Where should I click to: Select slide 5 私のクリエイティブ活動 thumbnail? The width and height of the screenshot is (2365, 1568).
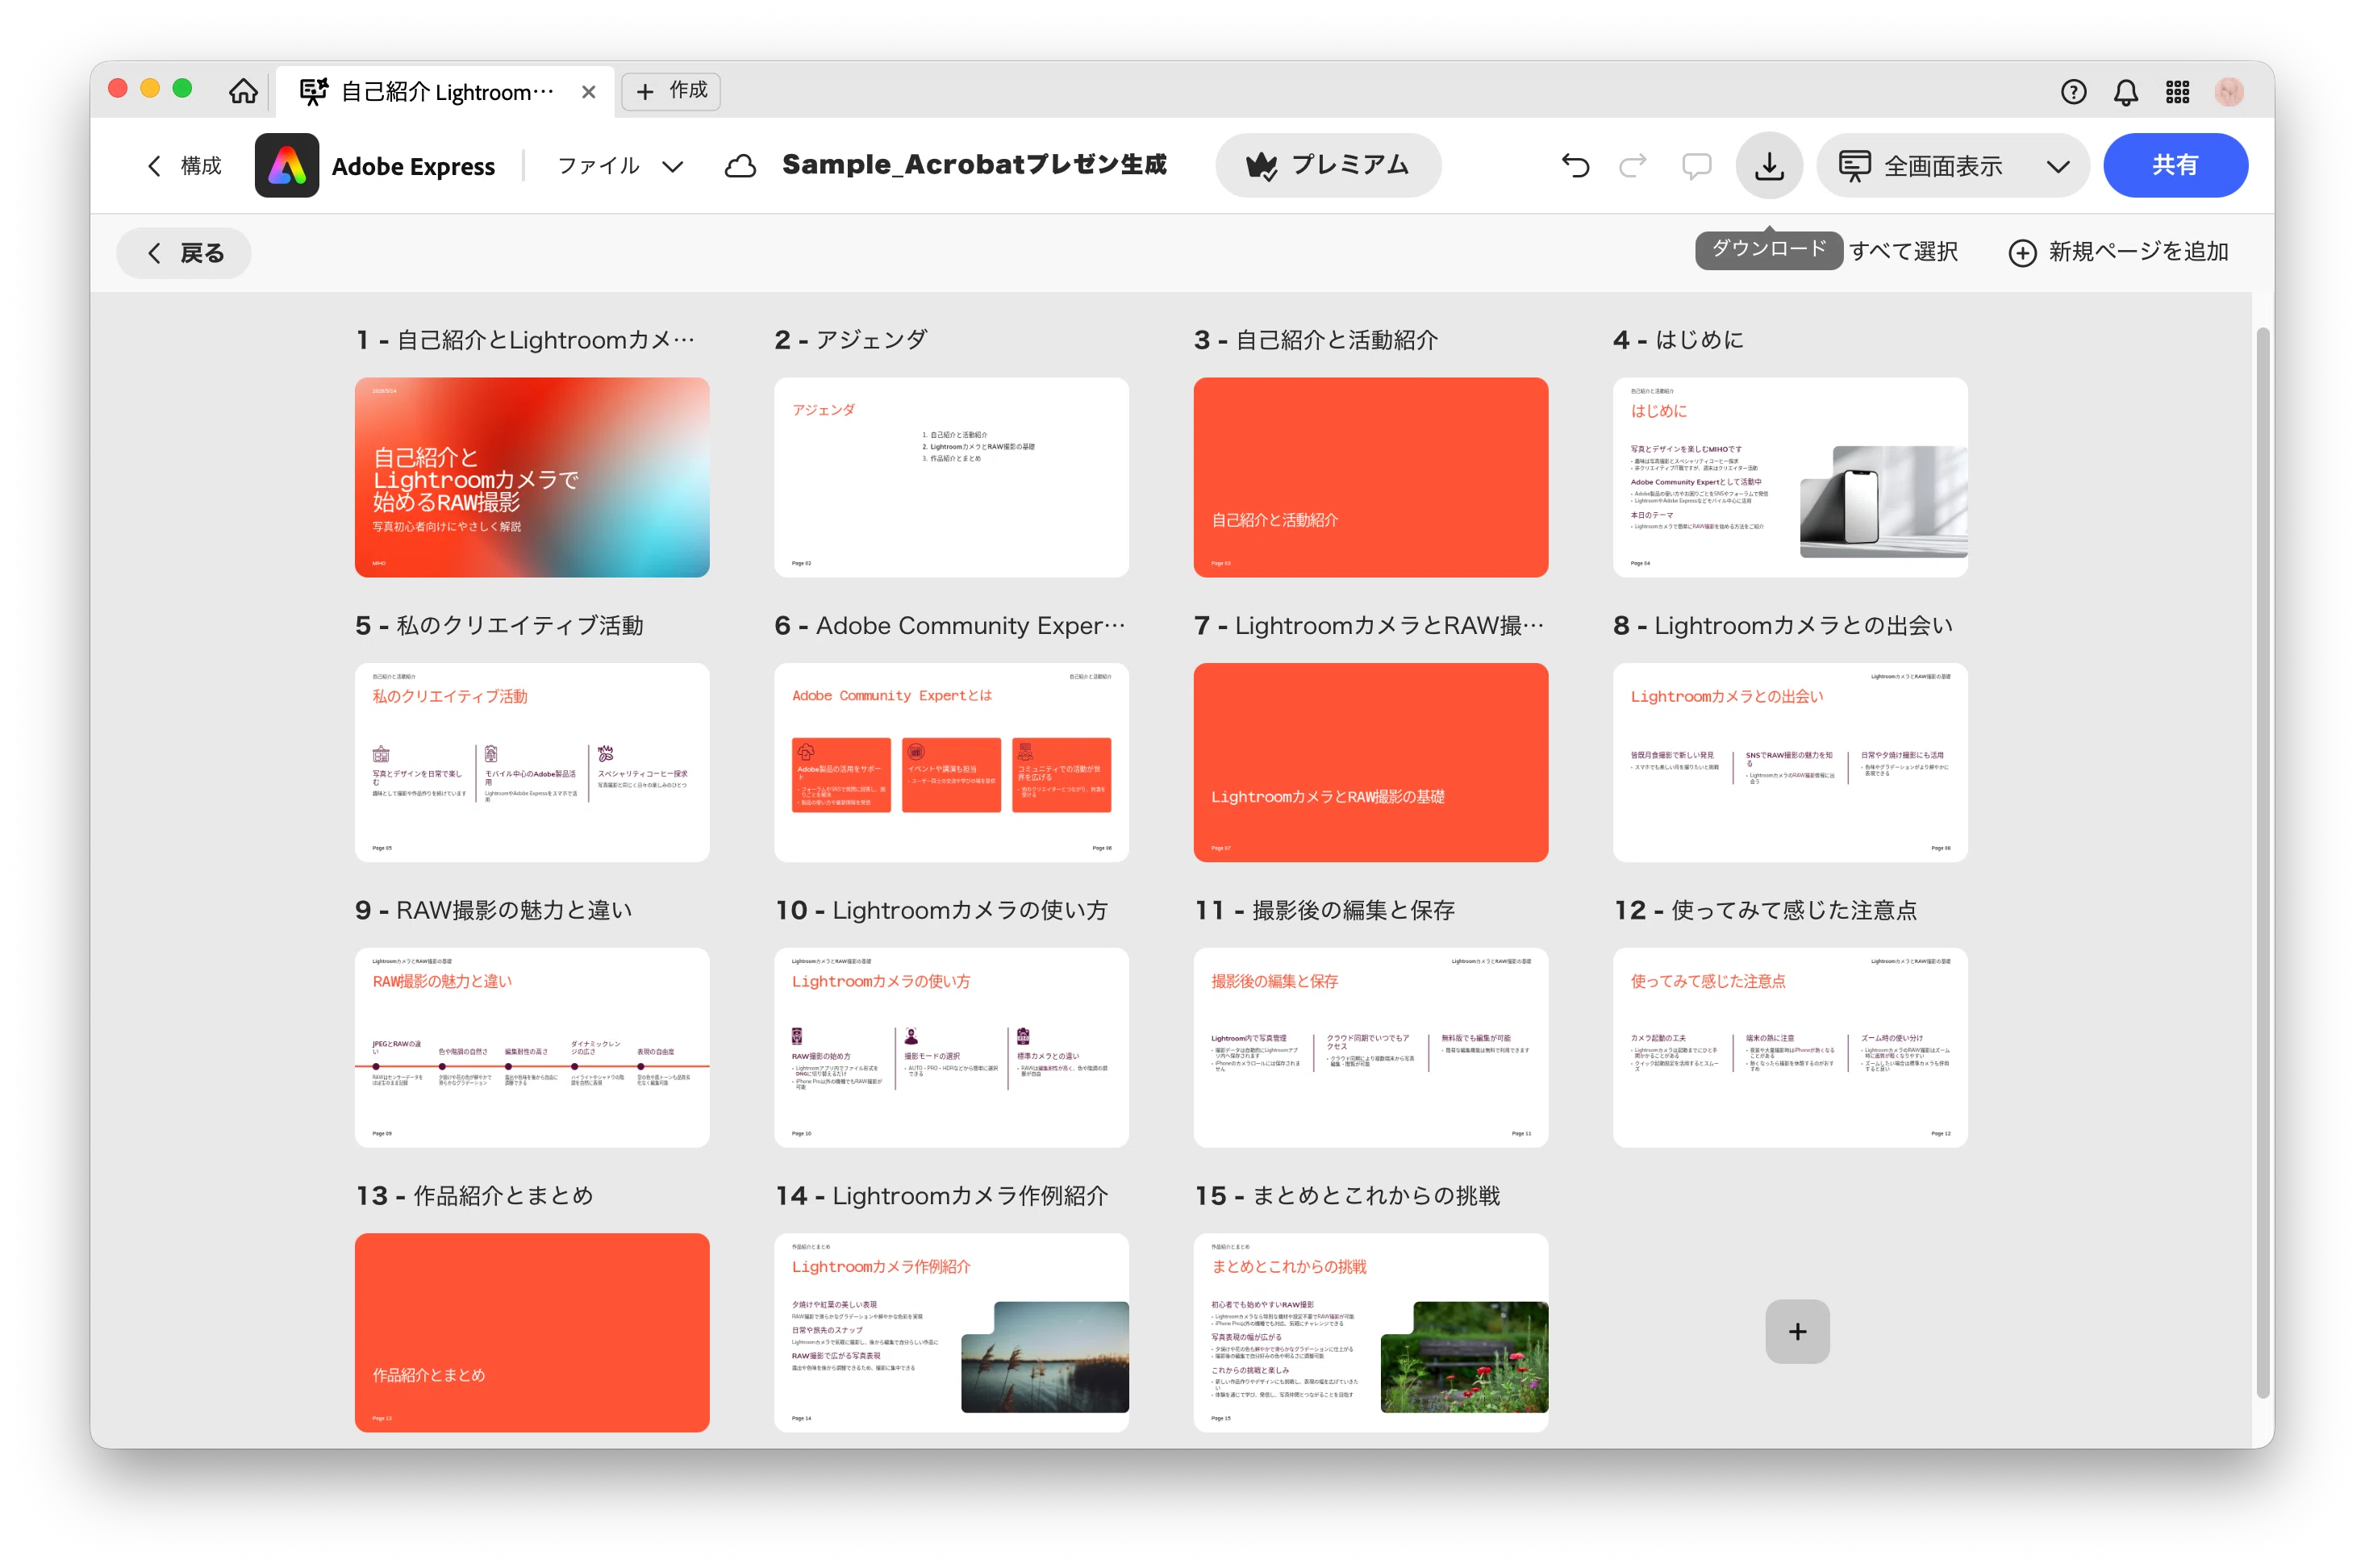pos(532,762)
